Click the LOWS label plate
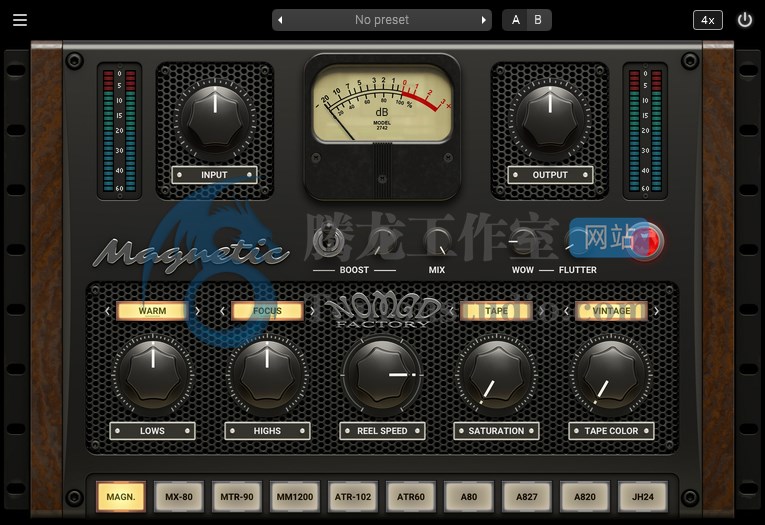This screenshot has height=525, width=765. [x=152, y=431]
